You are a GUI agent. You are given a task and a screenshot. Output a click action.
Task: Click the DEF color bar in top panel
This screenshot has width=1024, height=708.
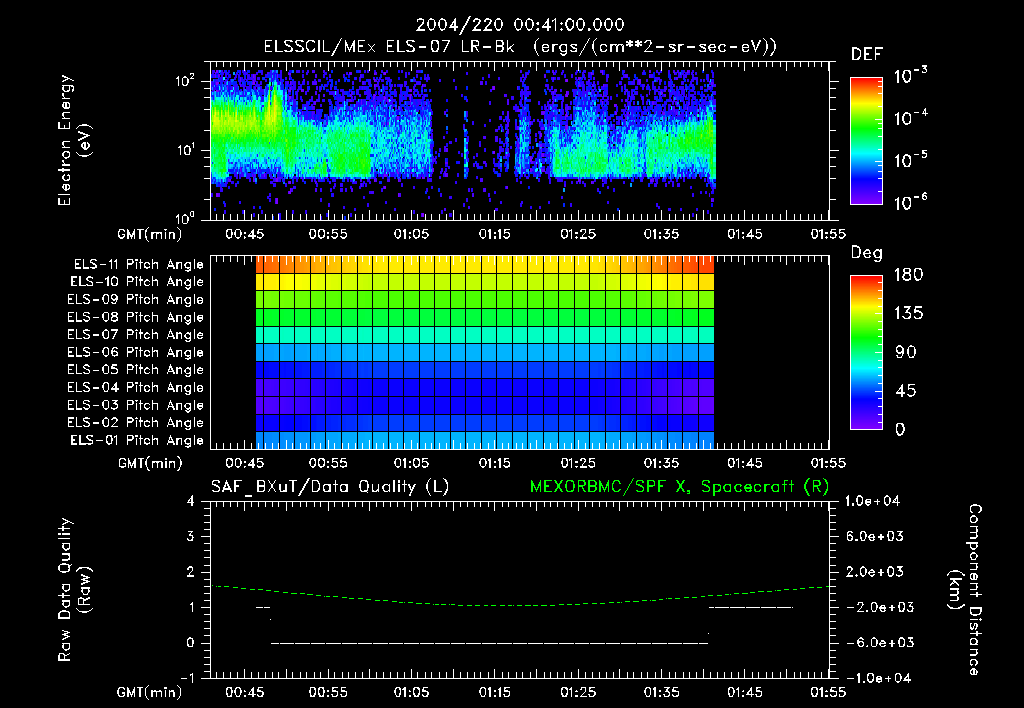pyautogui.click(x=866, y=141)
